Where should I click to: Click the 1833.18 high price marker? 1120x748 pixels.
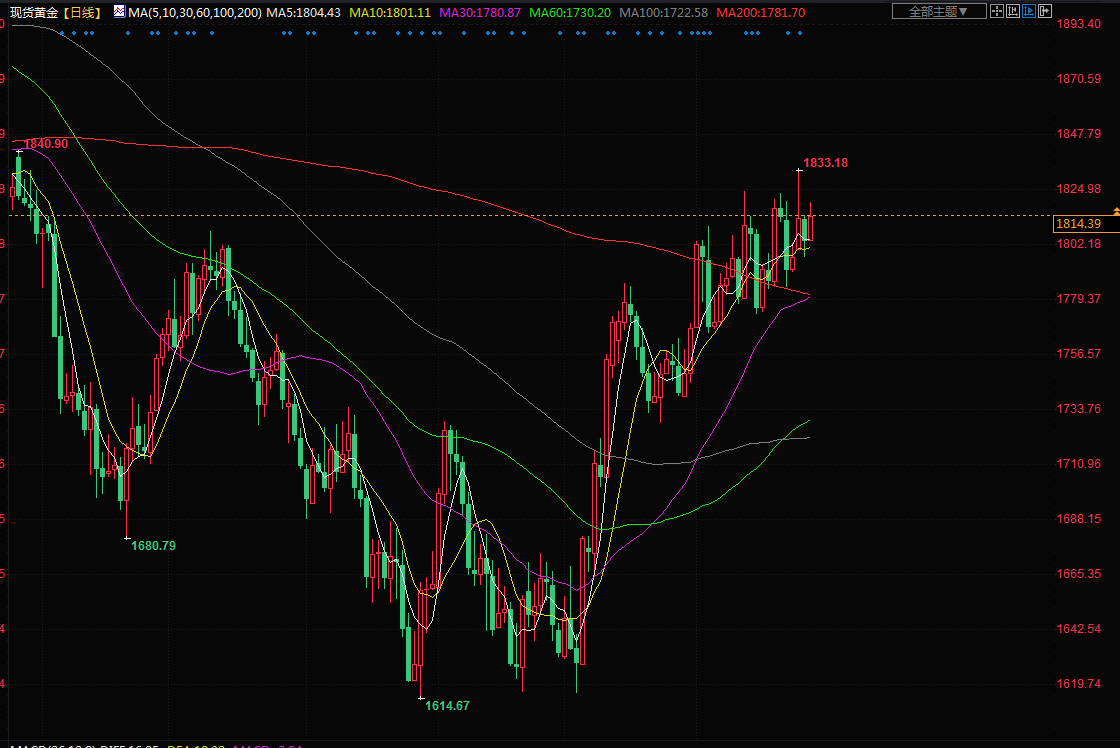coord(826,162)
